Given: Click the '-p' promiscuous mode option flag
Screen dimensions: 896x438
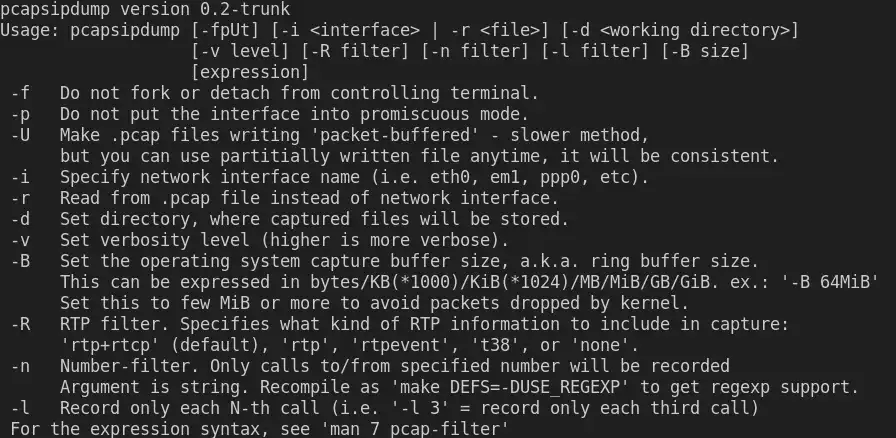Looking at the screenshot, I should pos(20,114).
